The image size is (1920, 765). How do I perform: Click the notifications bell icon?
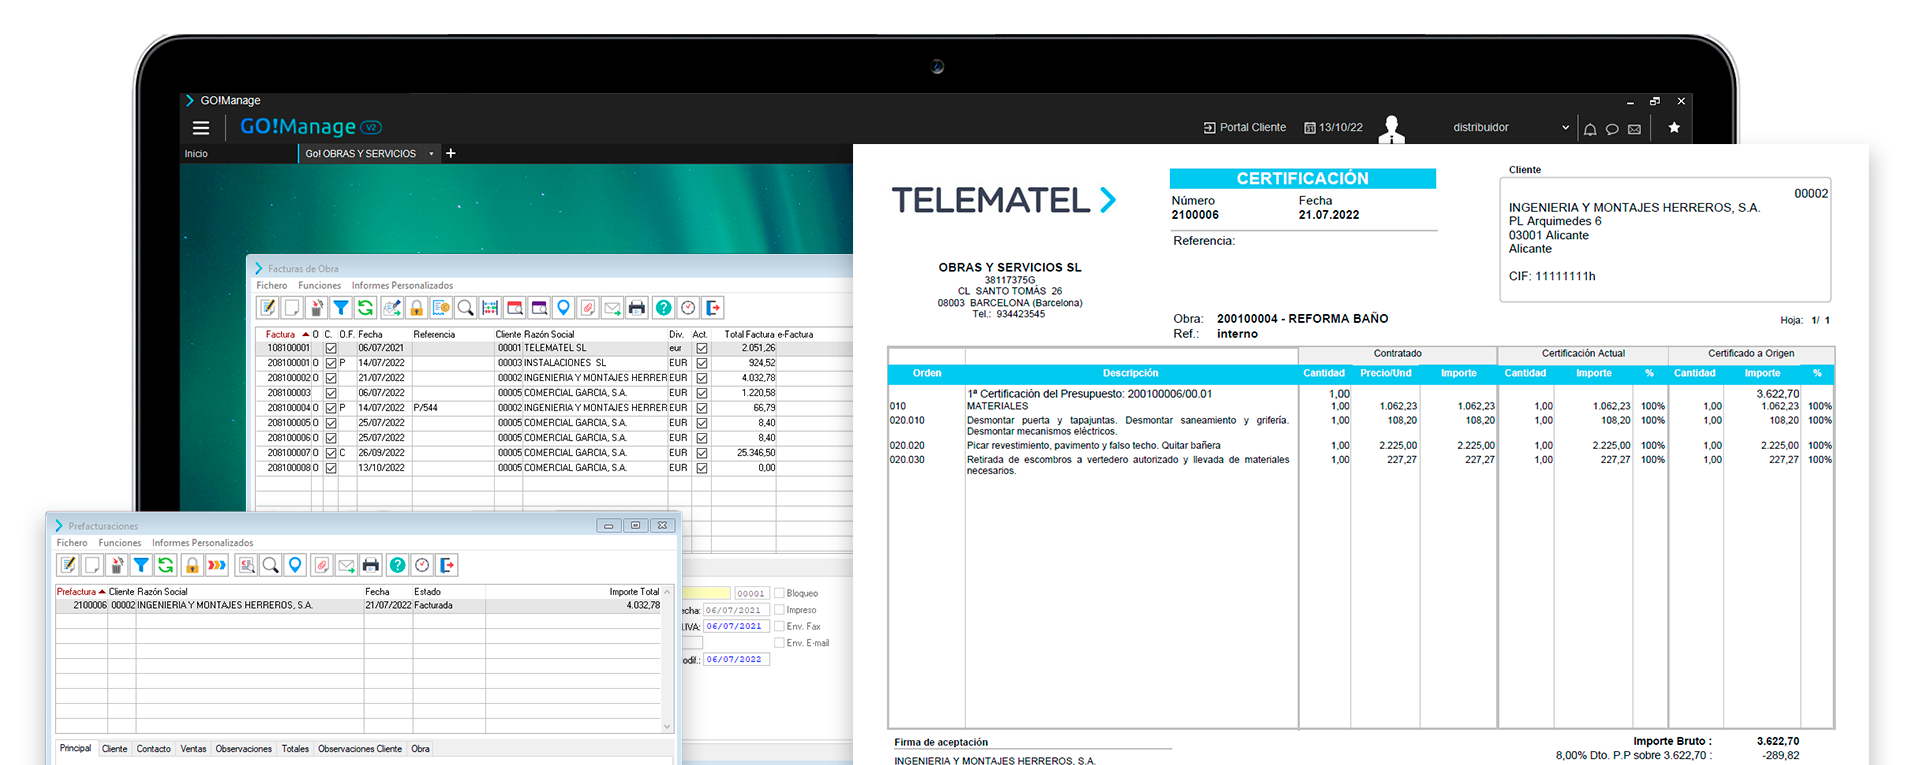[1590, 129]
